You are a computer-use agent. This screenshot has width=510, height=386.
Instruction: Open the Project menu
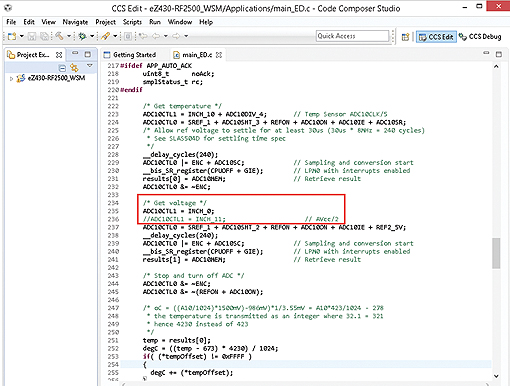105,22
